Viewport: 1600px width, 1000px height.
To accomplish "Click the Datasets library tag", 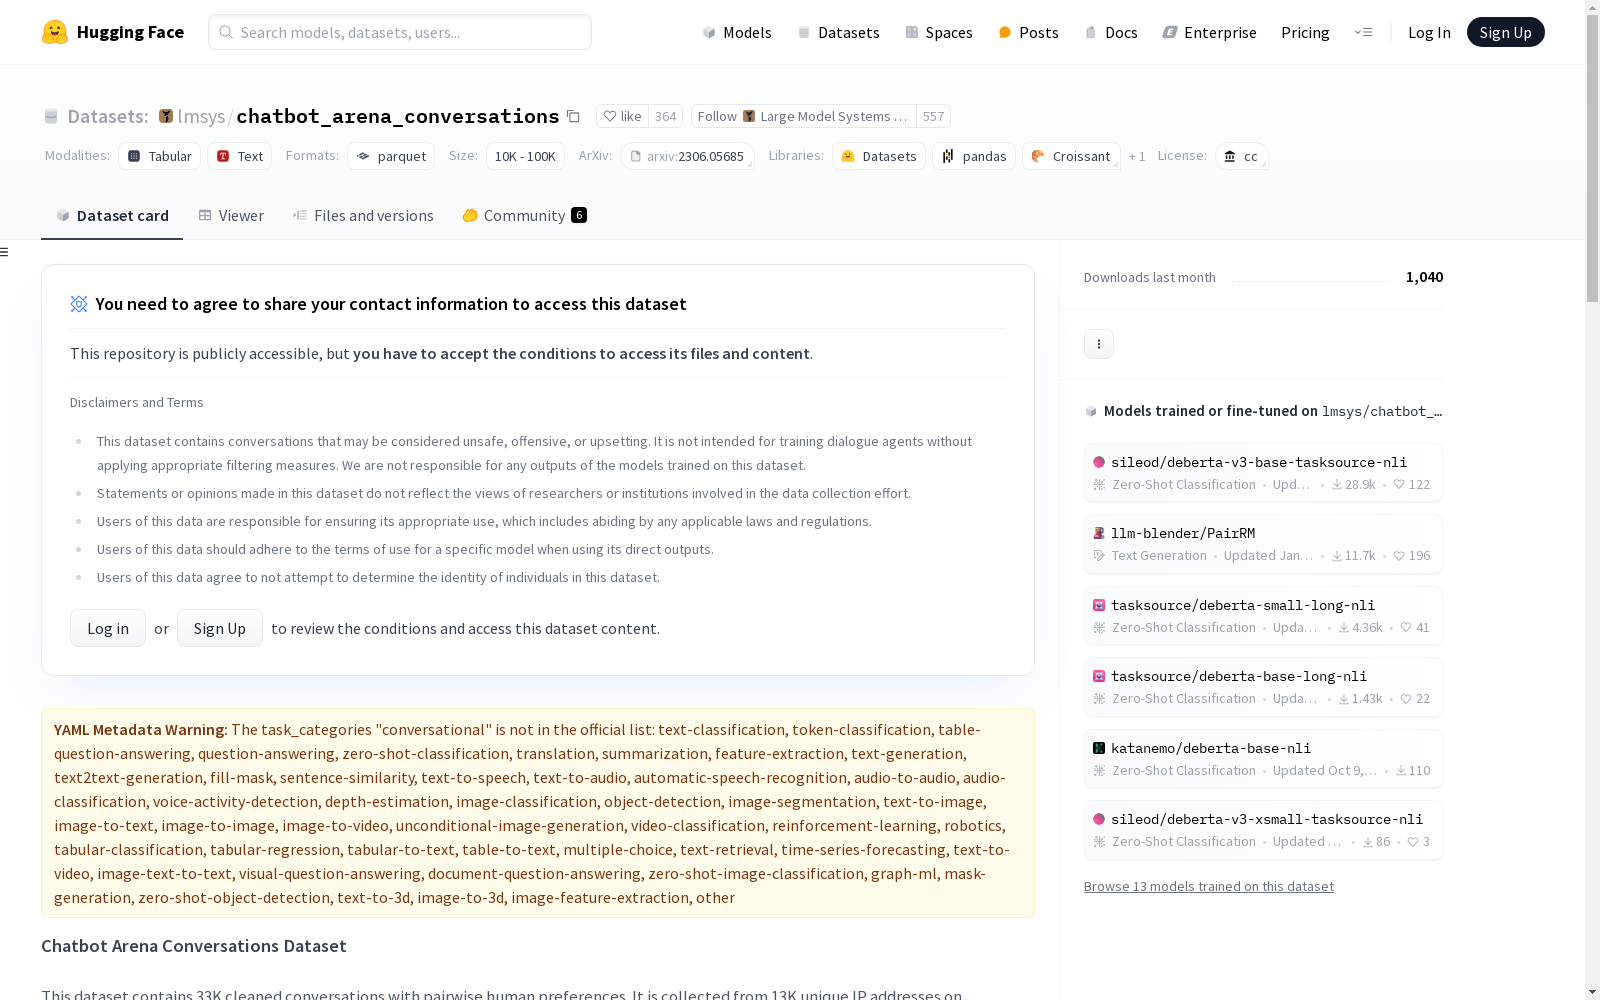I will pyautogui.click(x=879, y=156).
